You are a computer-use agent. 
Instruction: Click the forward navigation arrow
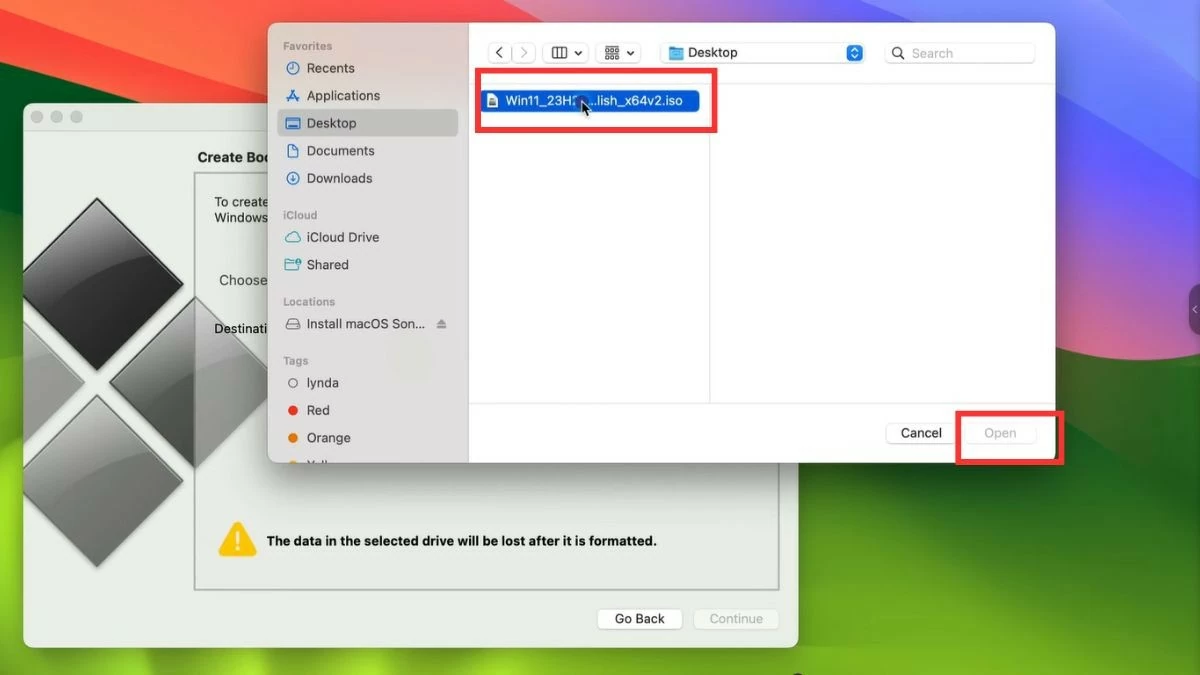(524, 53)
